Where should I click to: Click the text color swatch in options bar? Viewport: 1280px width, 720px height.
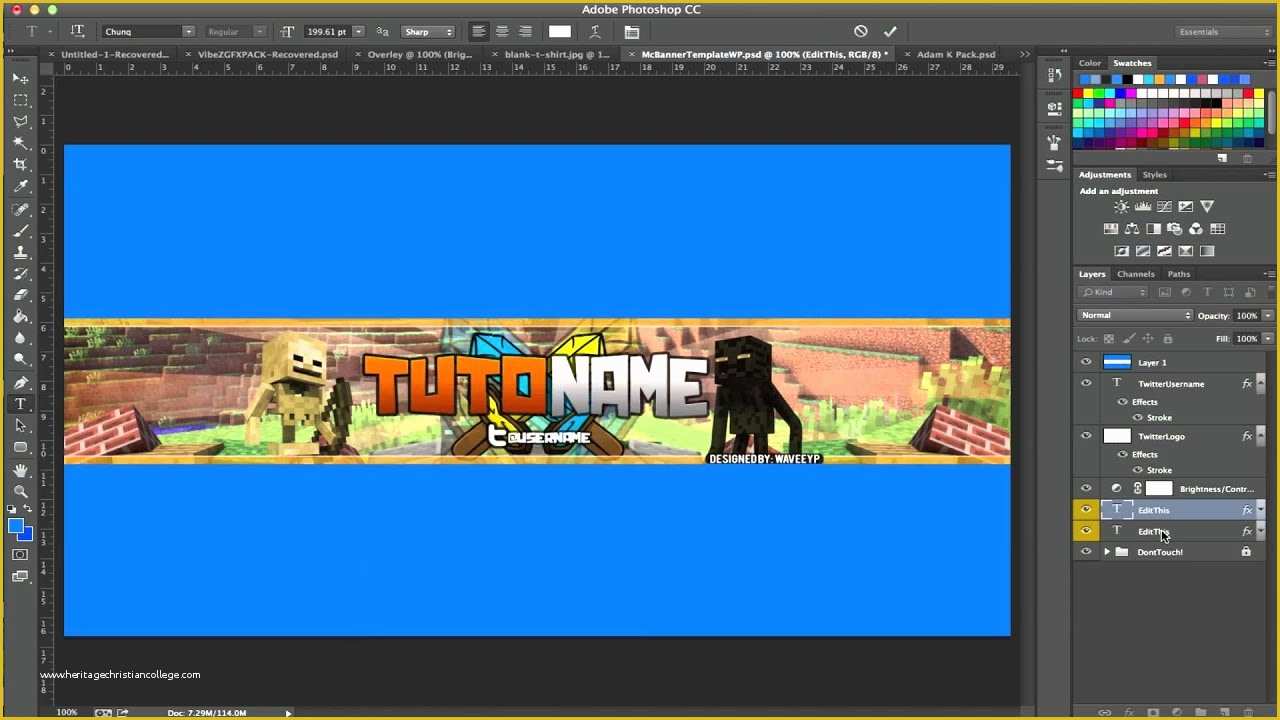point(560,31)
